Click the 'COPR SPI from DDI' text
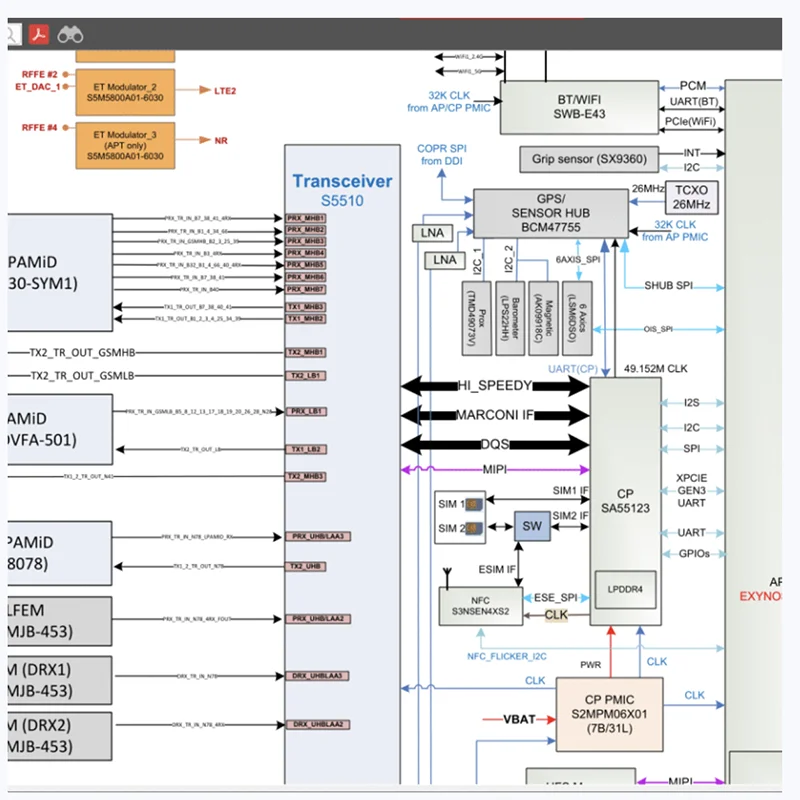The height and width of the screenshot is (800, 800). pyautogui.click(x=442, y=155)
